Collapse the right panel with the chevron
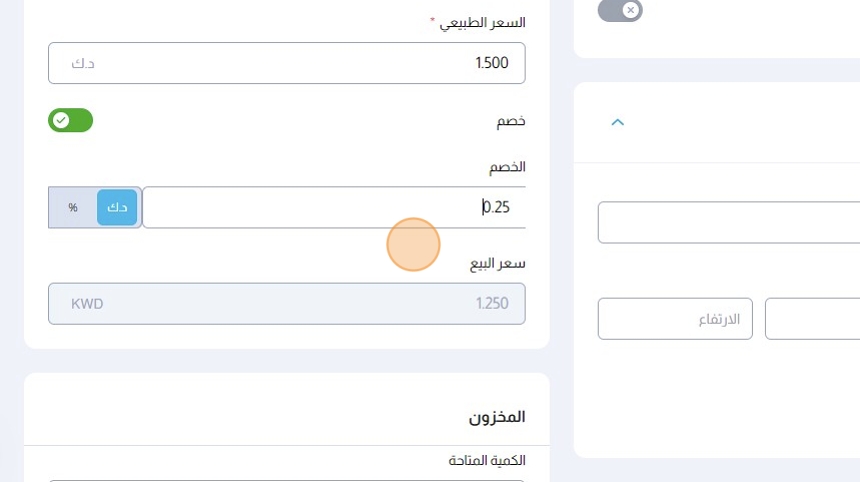Viewport: 860px width, 482px height. click(x=617, y=122)
